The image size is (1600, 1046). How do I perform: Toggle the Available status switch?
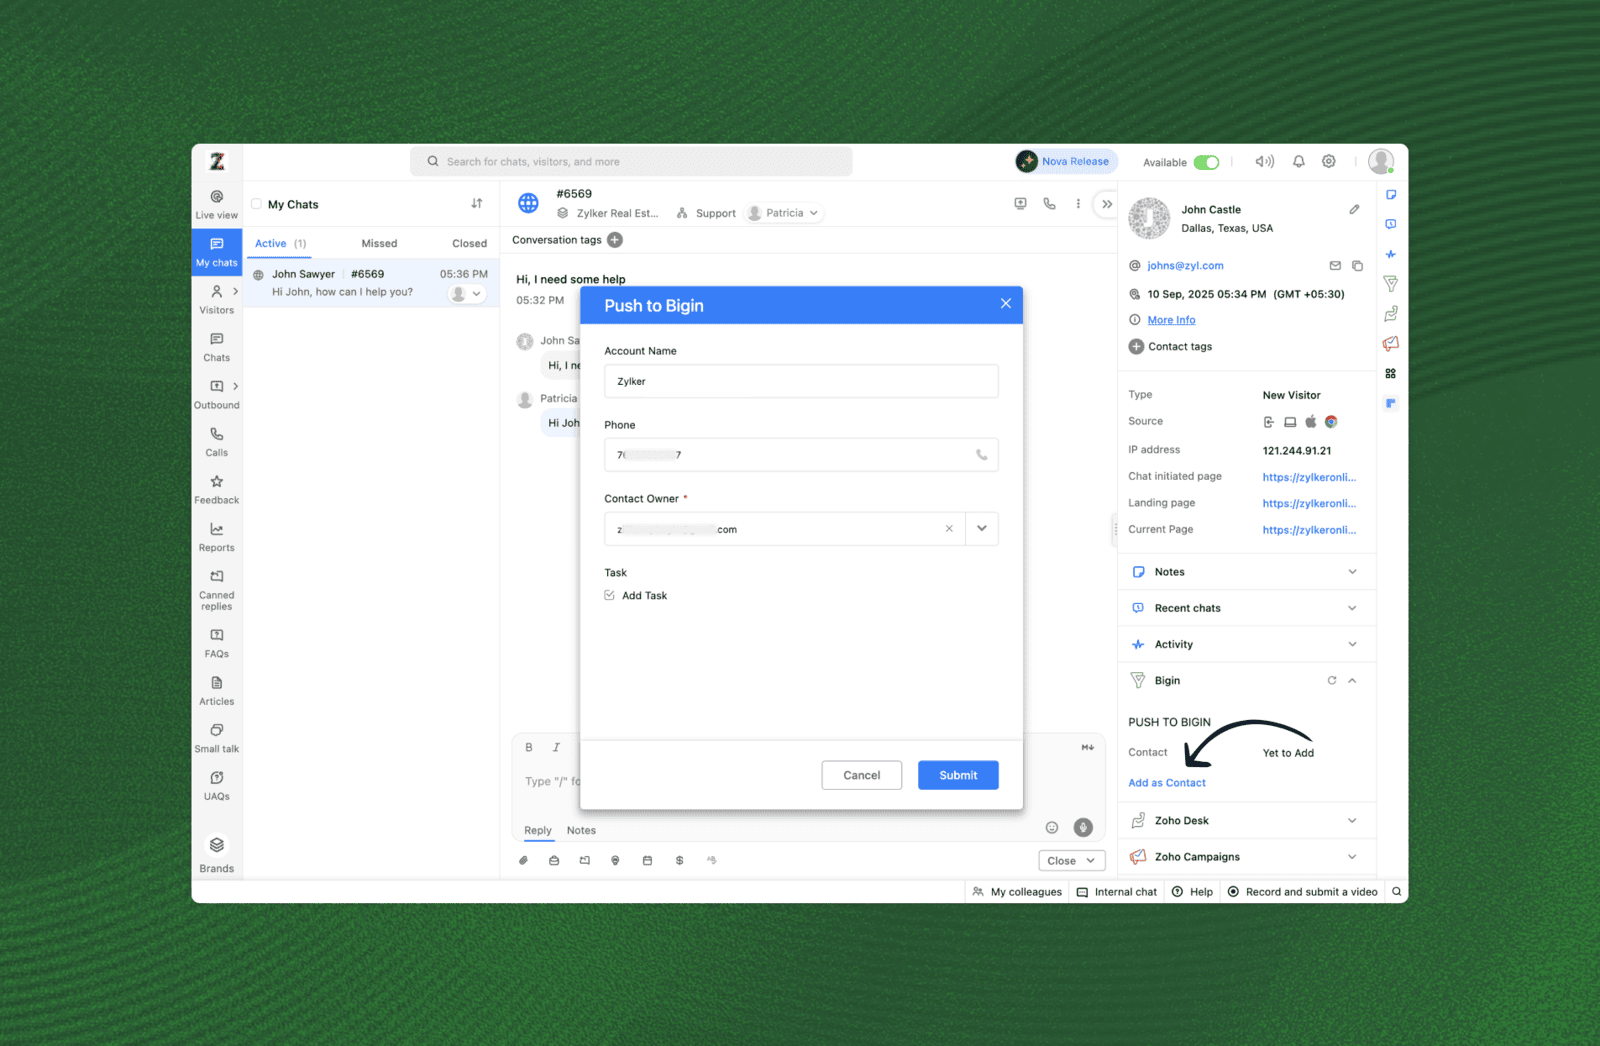coord(1206,163)
